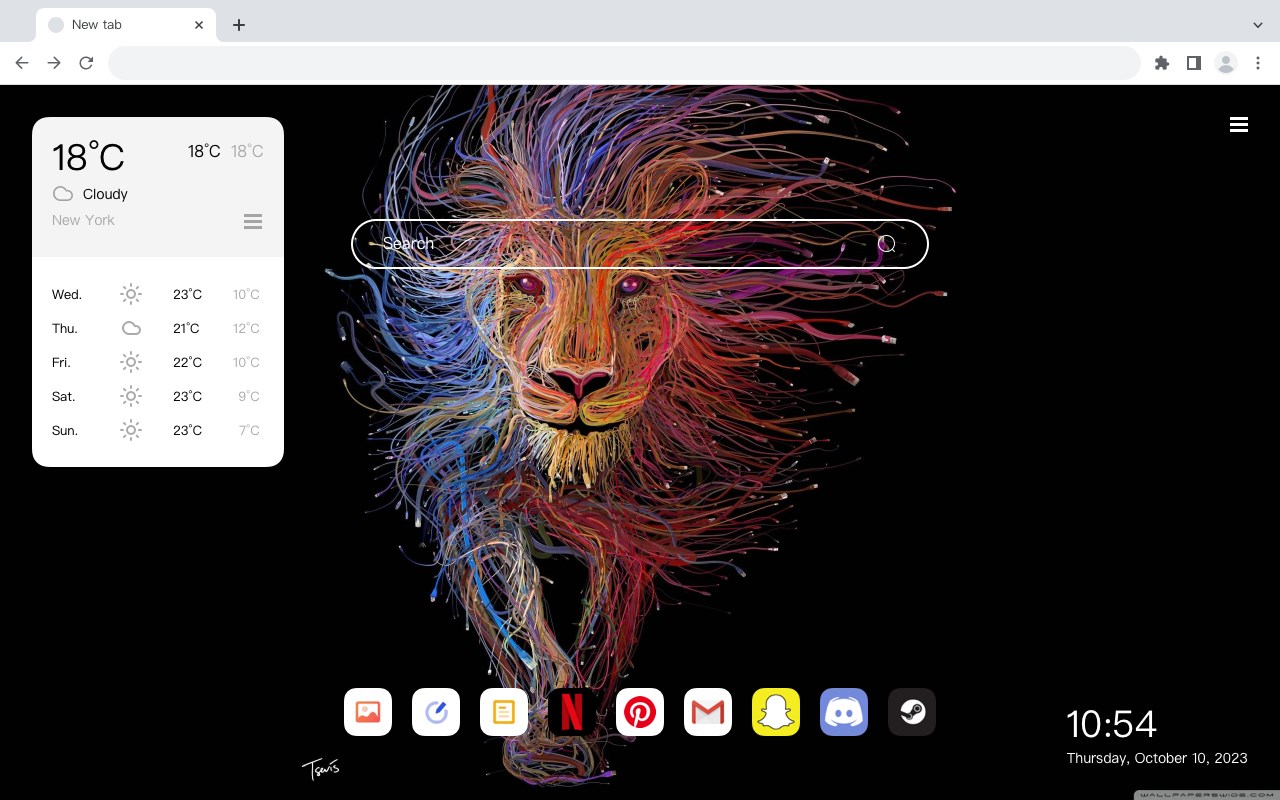The height and width of the screenshot is (800, 1280).
Task: Expand the tab search chevron
Action: 1258,25
